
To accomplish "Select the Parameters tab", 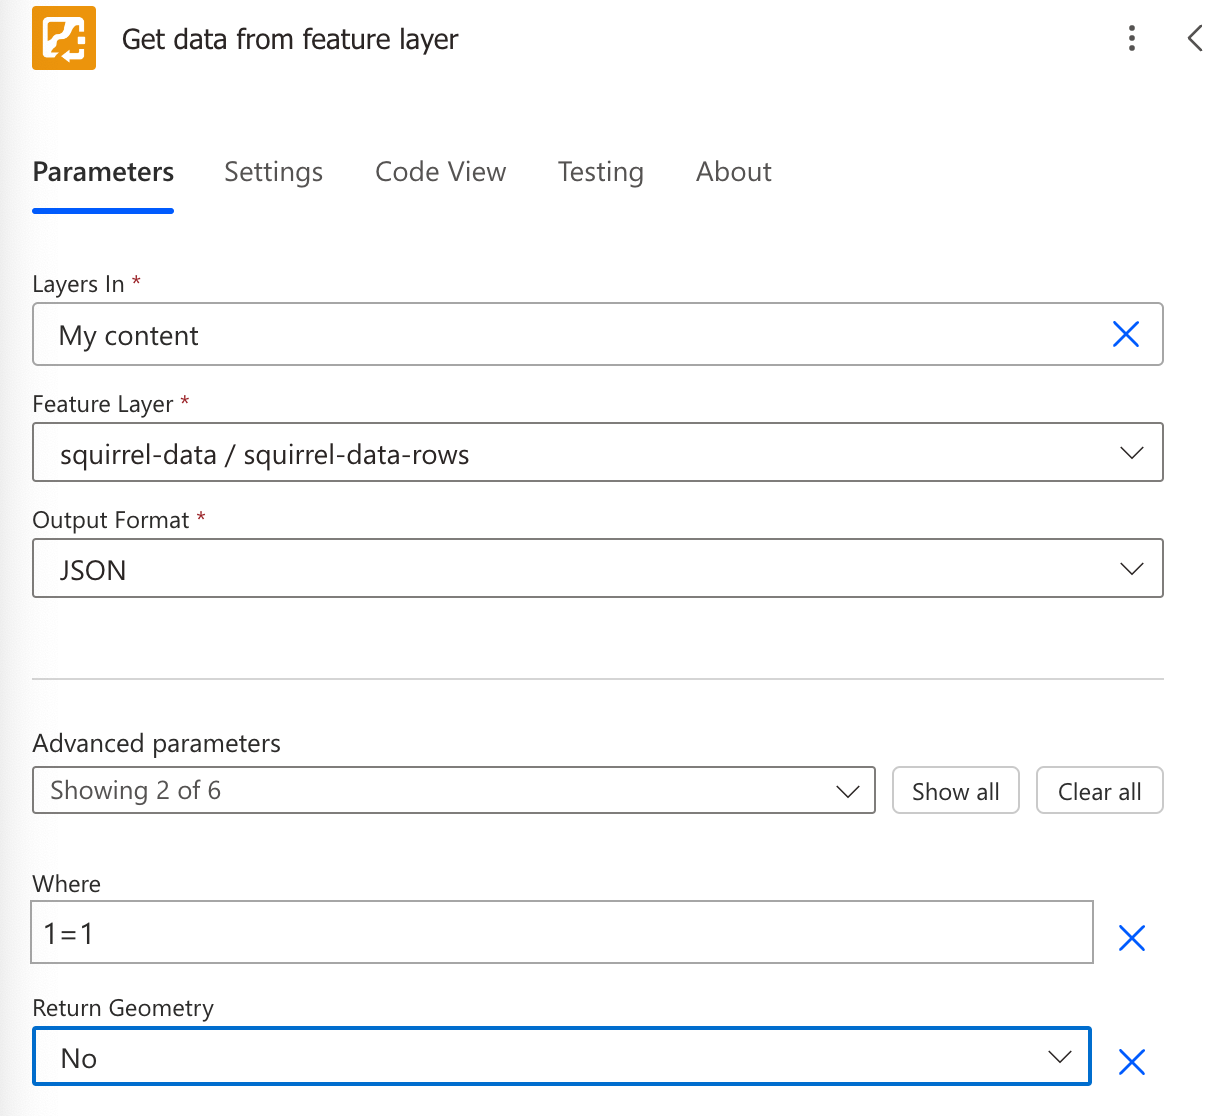I will point(103,172).
